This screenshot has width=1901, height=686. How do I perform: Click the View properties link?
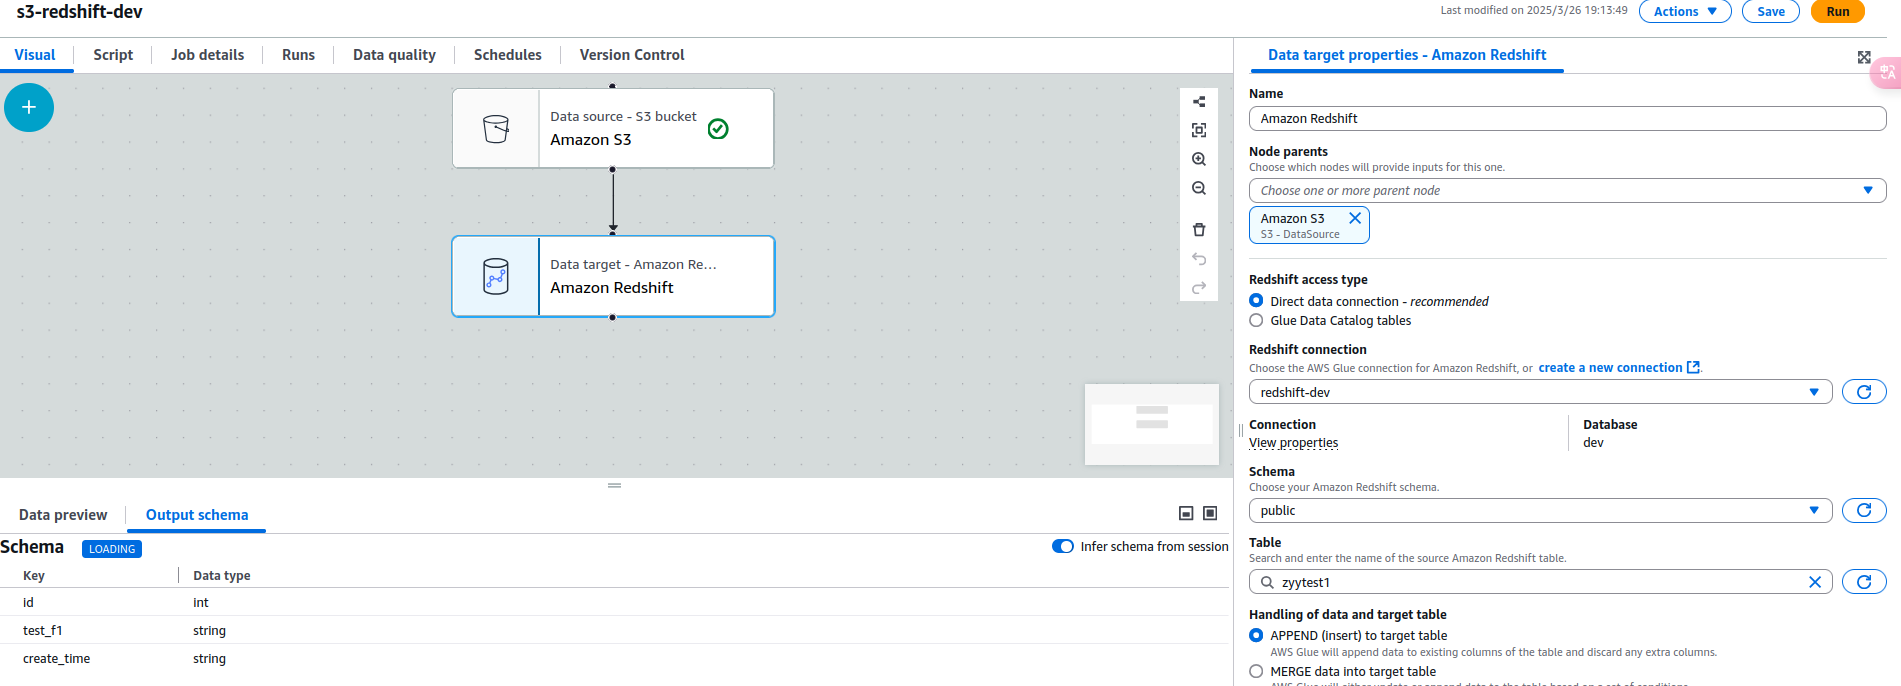pos(1293,443)
